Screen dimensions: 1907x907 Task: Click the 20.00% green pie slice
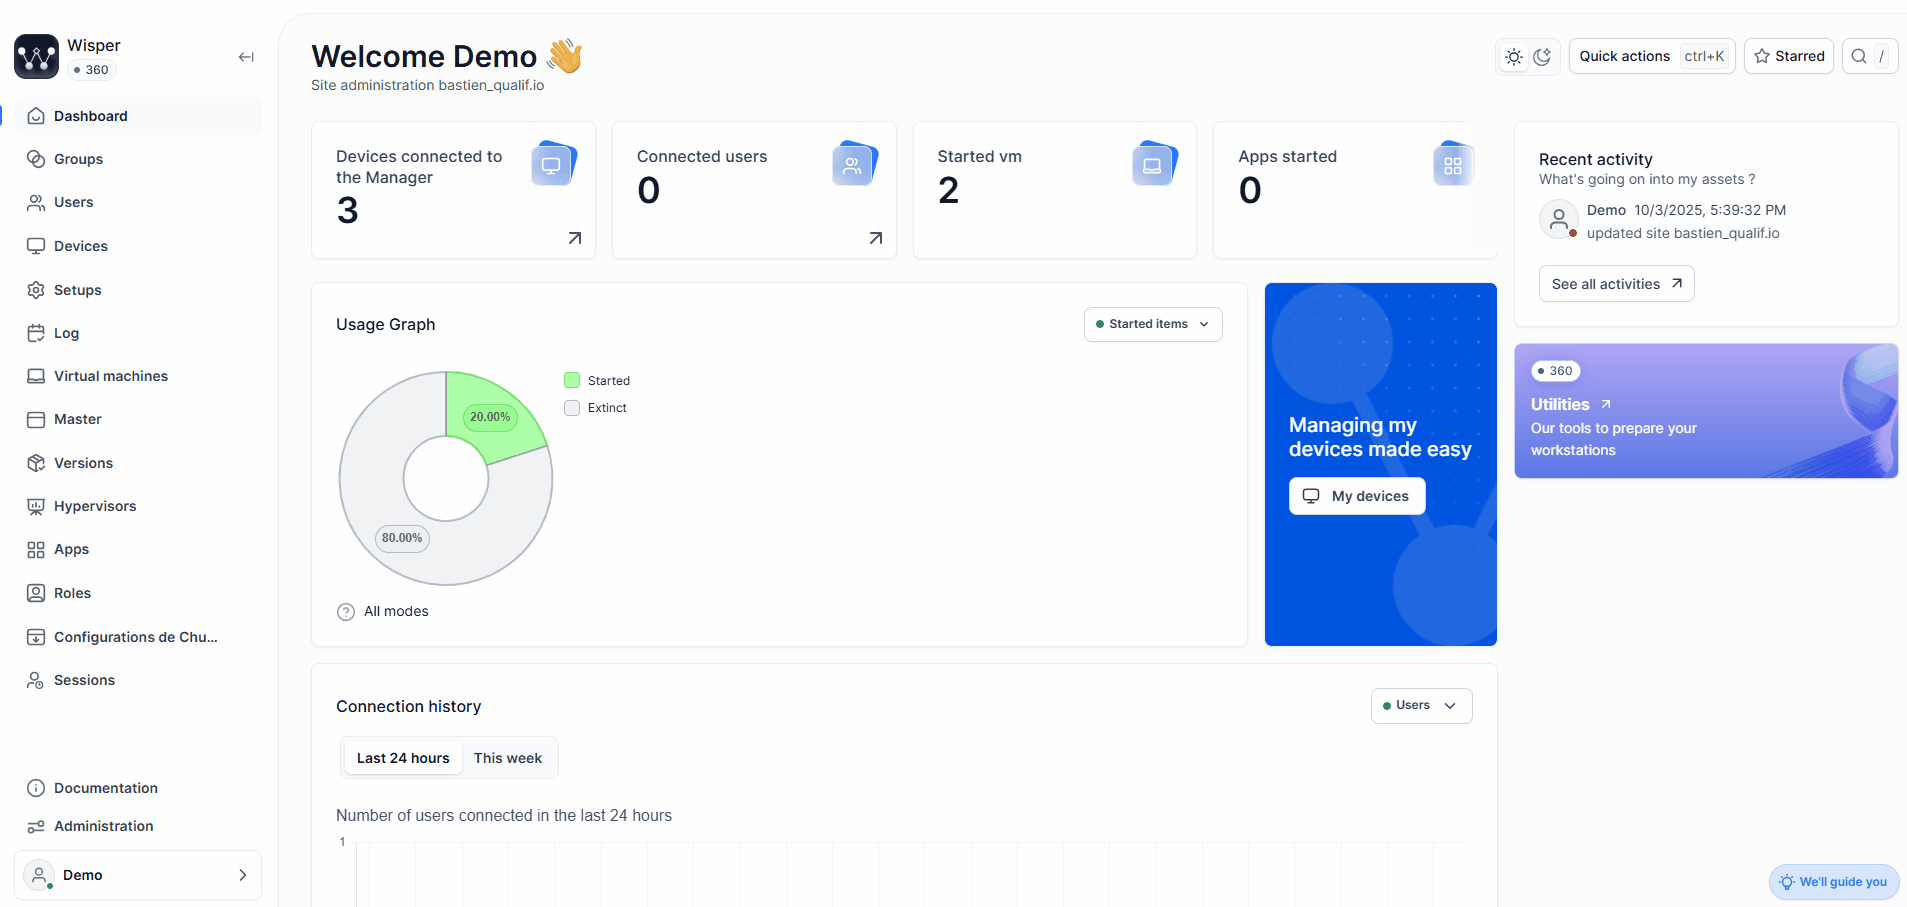[490, 417]
